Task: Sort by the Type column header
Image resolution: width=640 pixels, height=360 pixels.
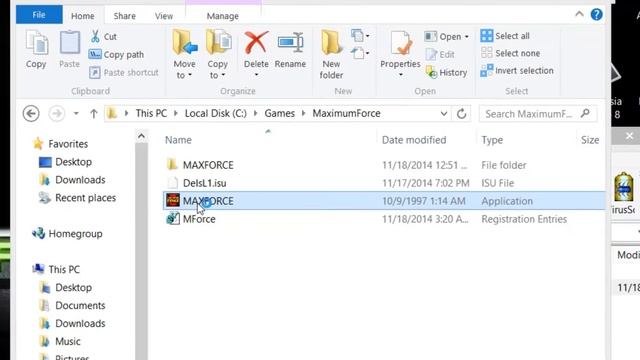Action: click(492, 140)
